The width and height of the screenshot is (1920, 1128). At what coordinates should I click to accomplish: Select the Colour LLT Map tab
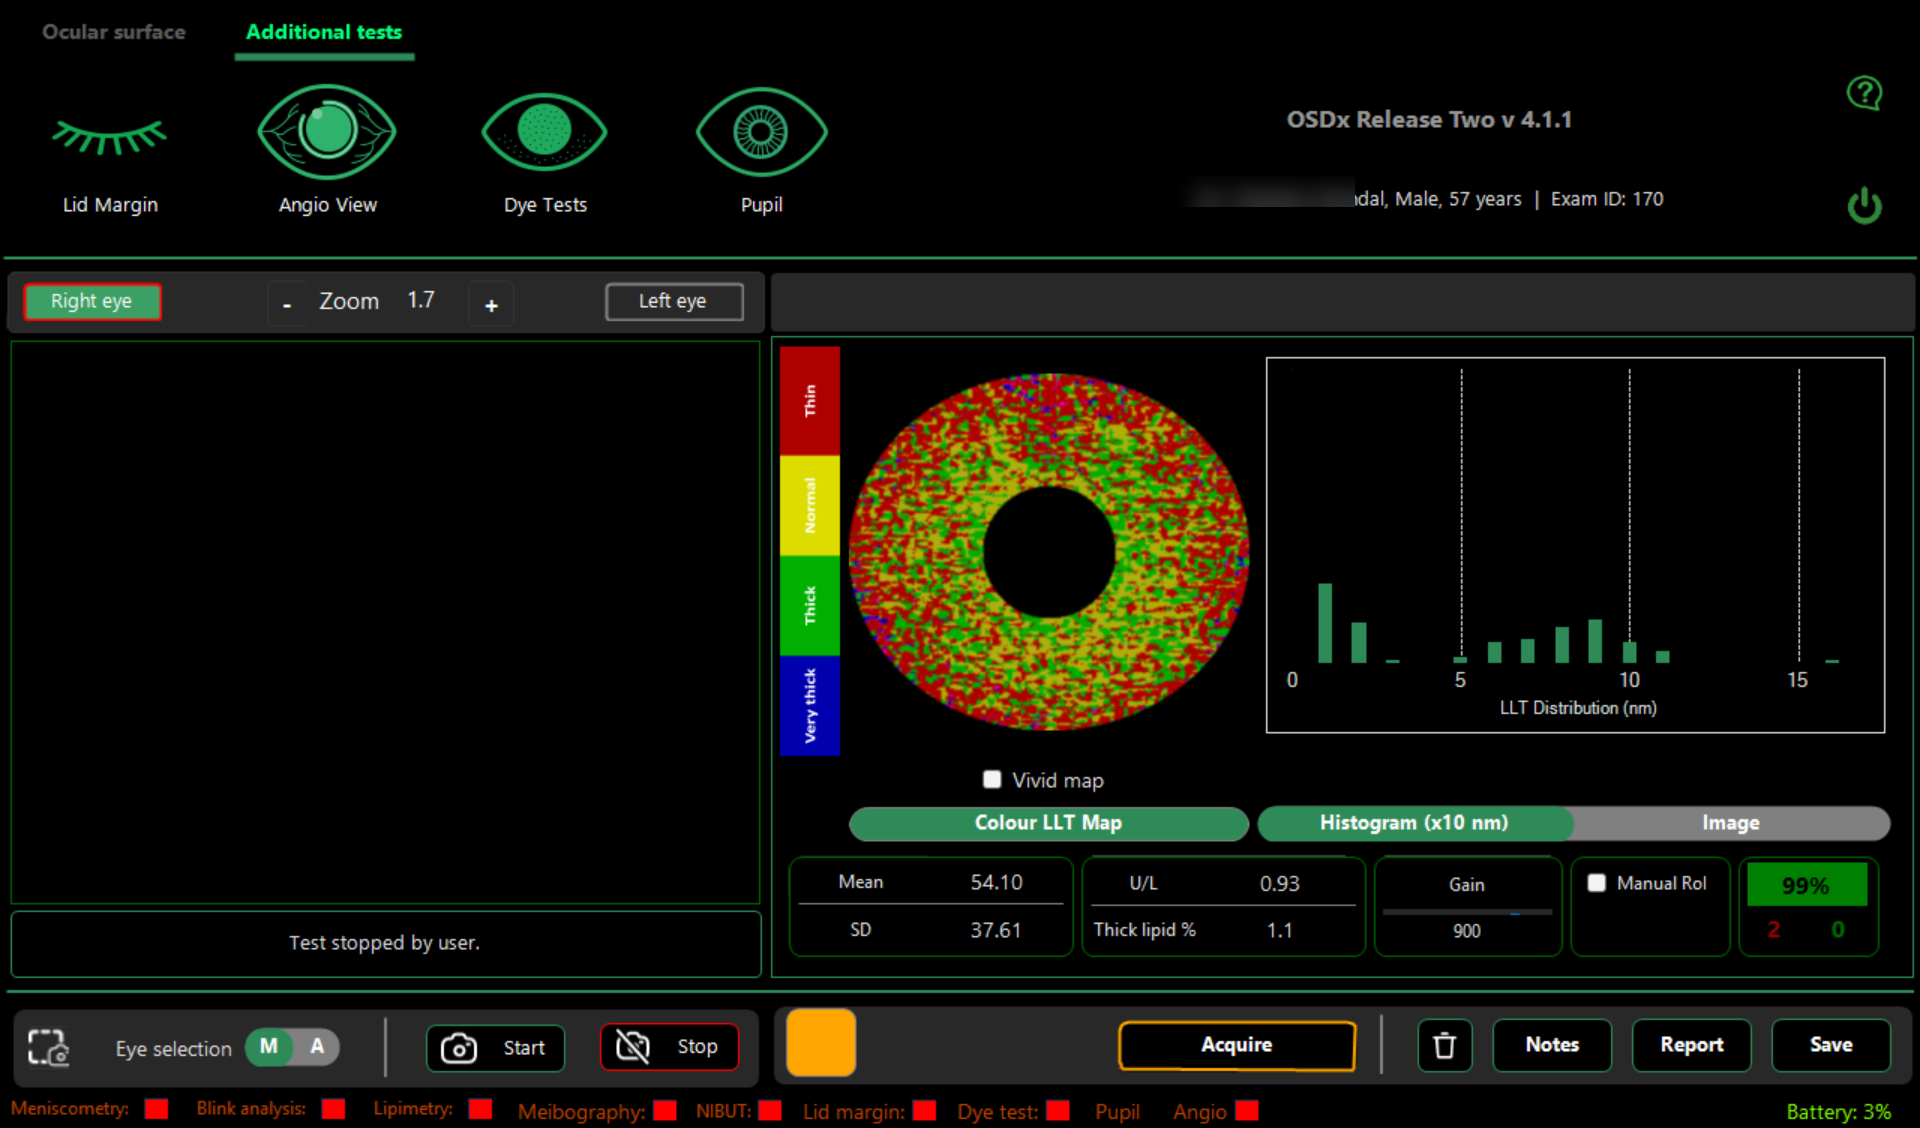(x=1048, y=823)
